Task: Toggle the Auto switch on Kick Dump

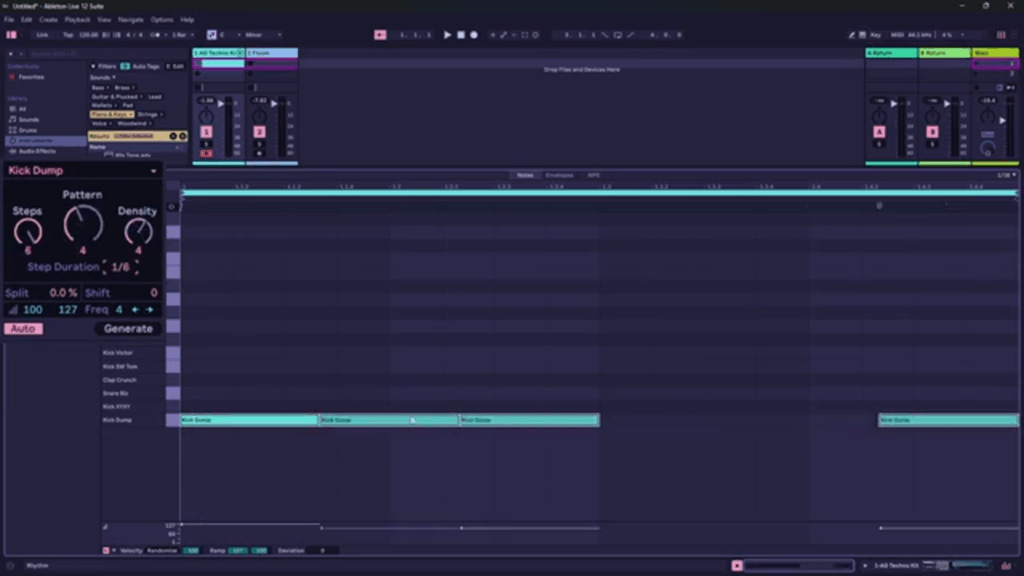Action: (x=22, y=328)
